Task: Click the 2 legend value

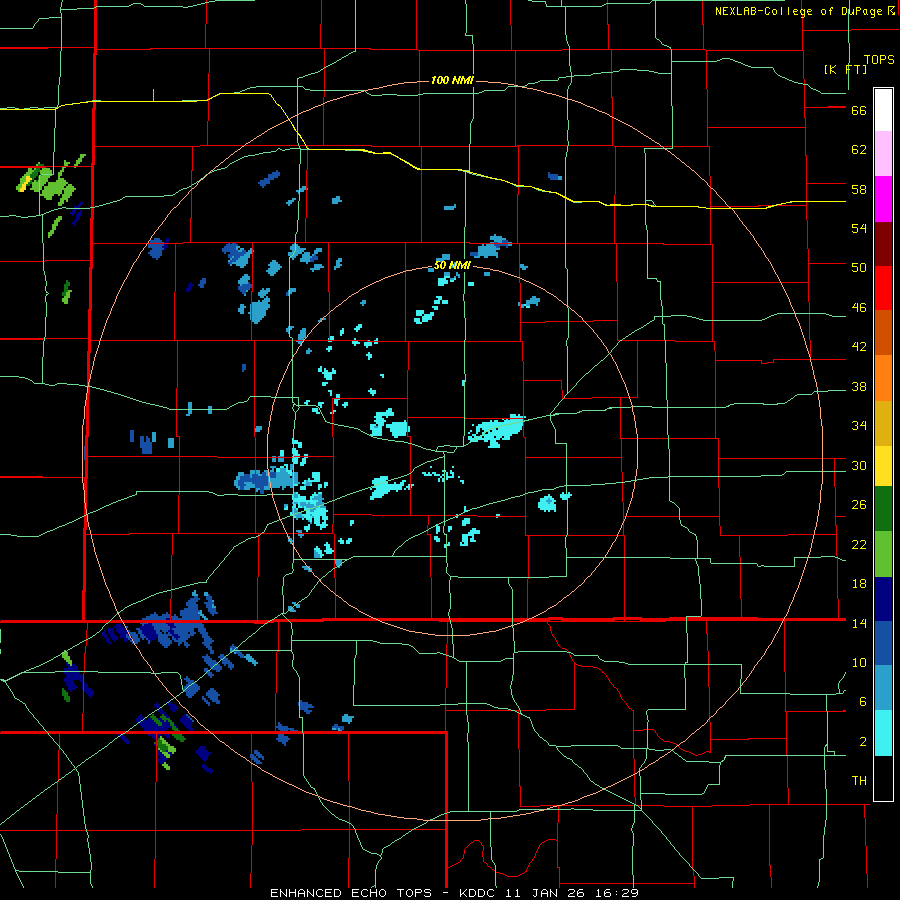Action: (x=863, y=742)
